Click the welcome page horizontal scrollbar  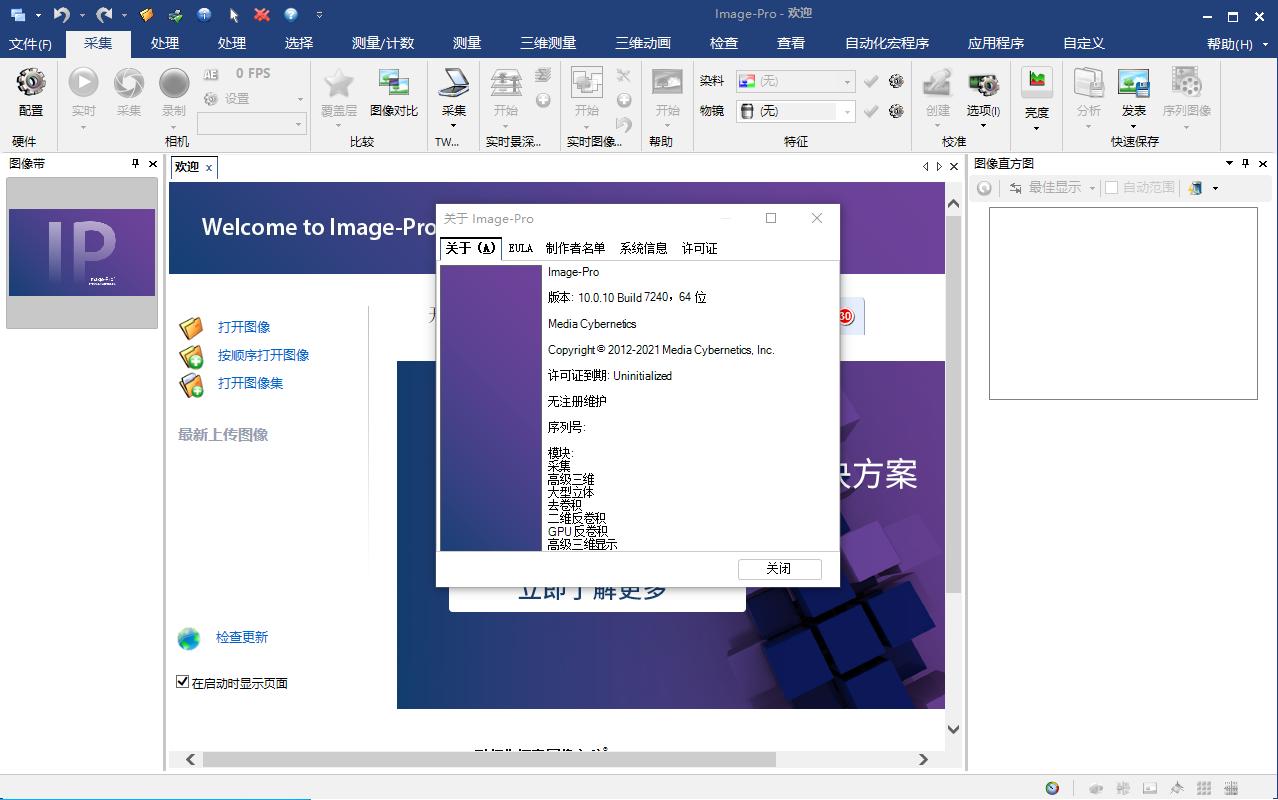[489, 759]
